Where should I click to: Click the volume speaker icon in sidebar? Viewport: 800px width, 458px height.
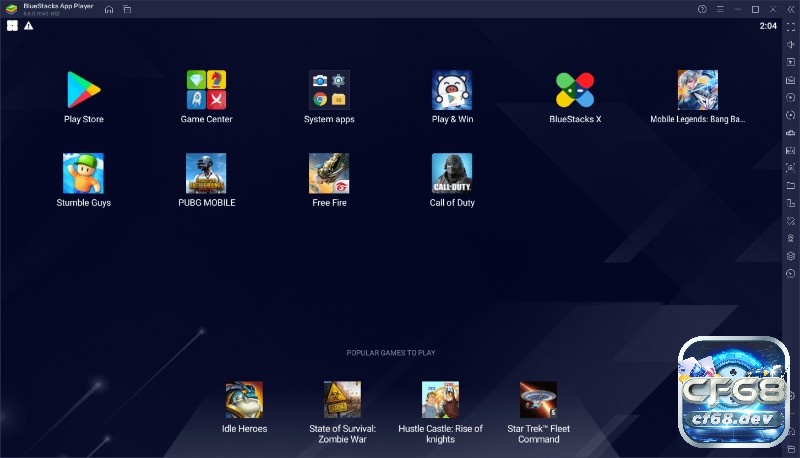(x=791, y=44)
